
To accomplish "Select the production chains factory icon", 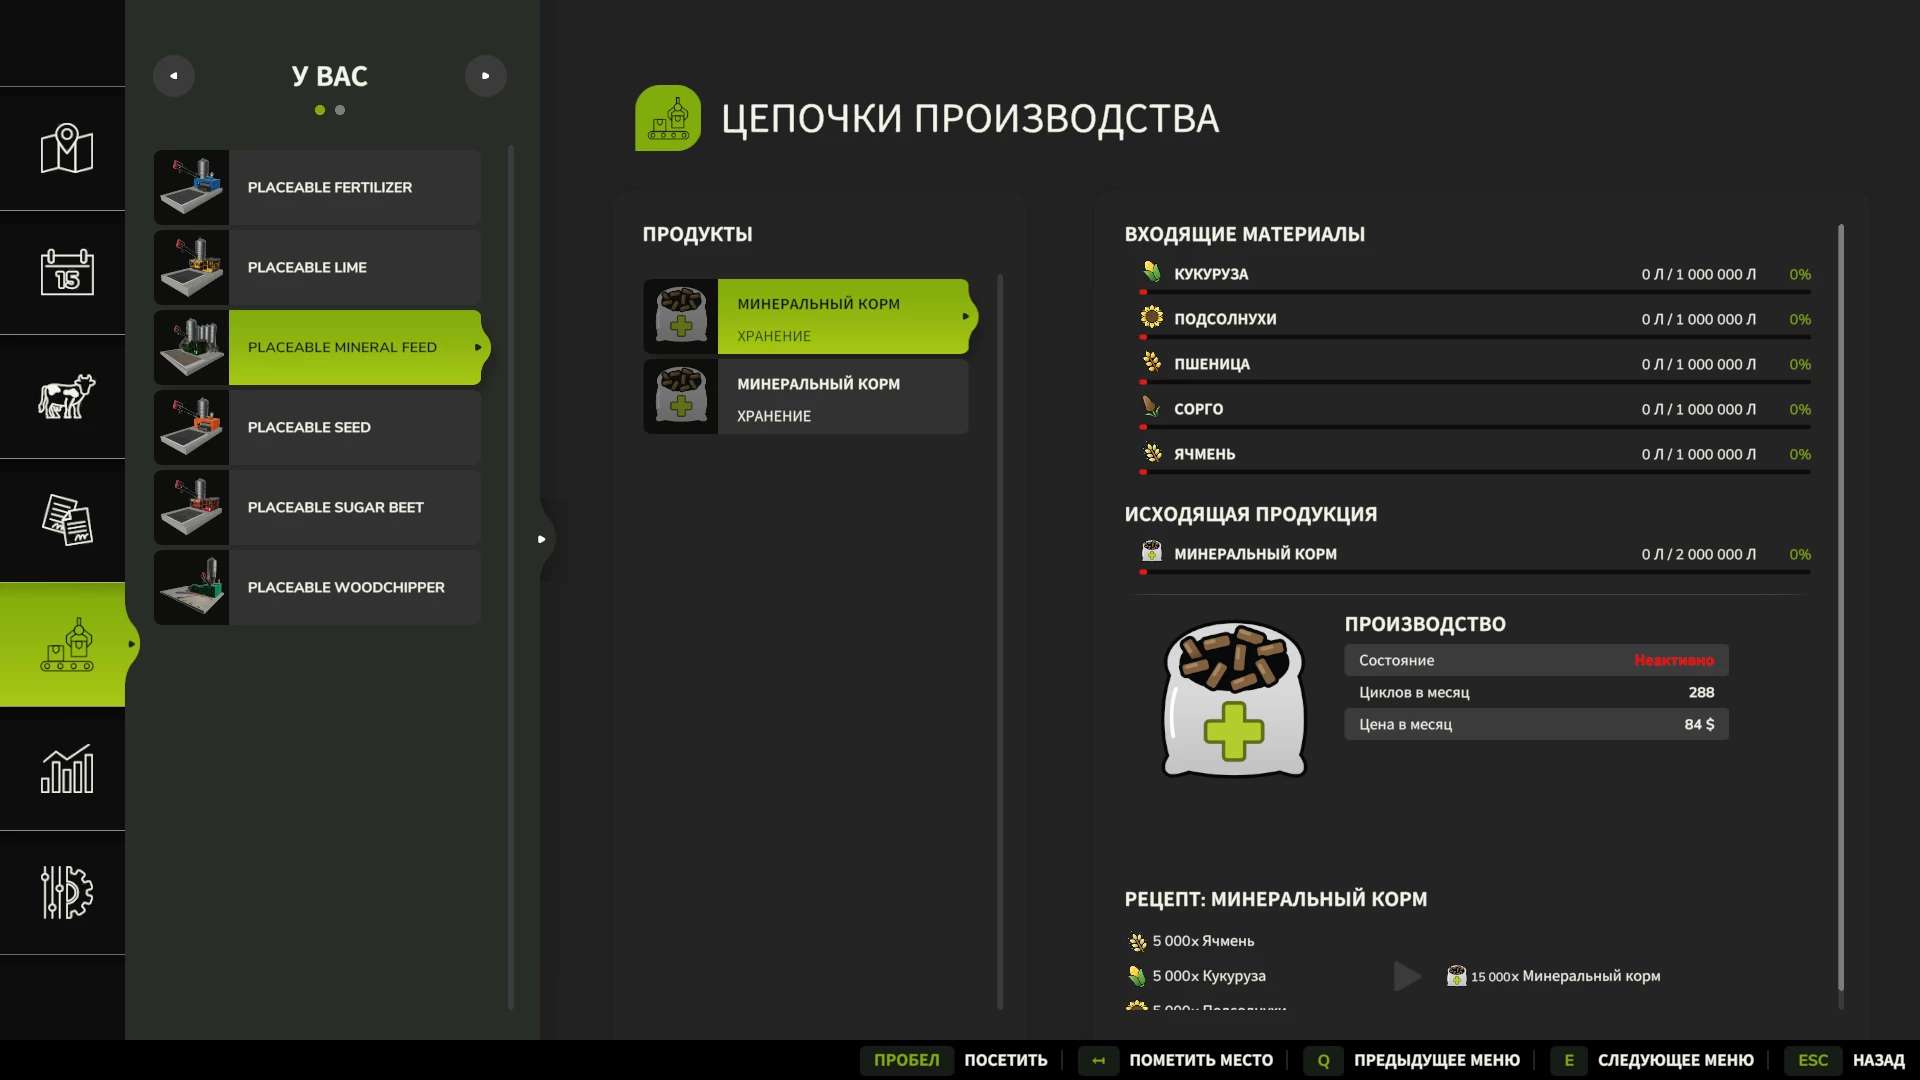I will point(66,645).
